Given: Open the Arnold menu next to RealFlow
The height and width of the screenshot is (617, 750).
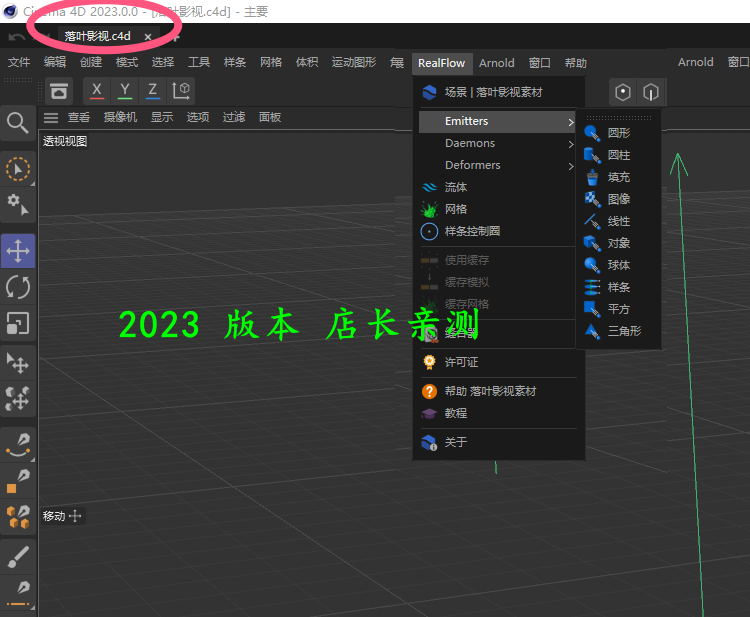Looking at the screenshot, I should point(496,63).
